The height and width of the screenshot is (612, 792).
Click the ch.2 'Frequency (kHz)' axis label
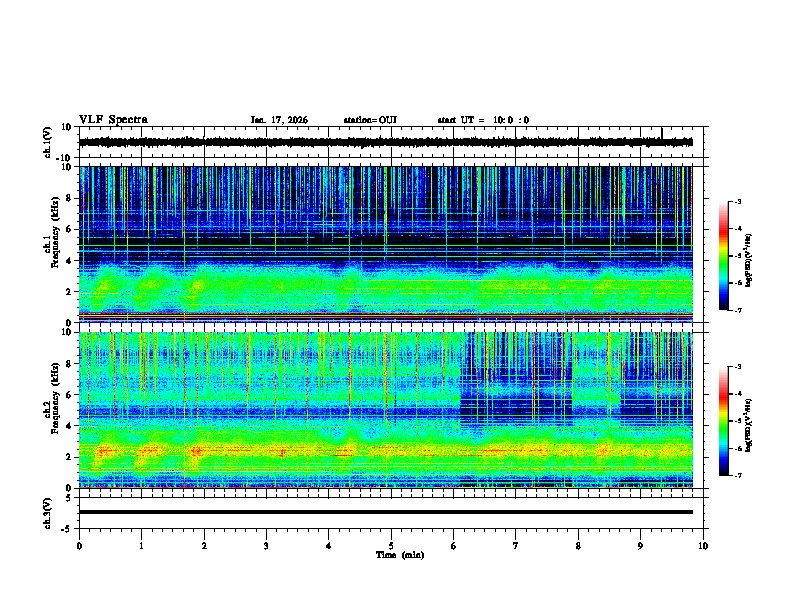pos(55,398)
